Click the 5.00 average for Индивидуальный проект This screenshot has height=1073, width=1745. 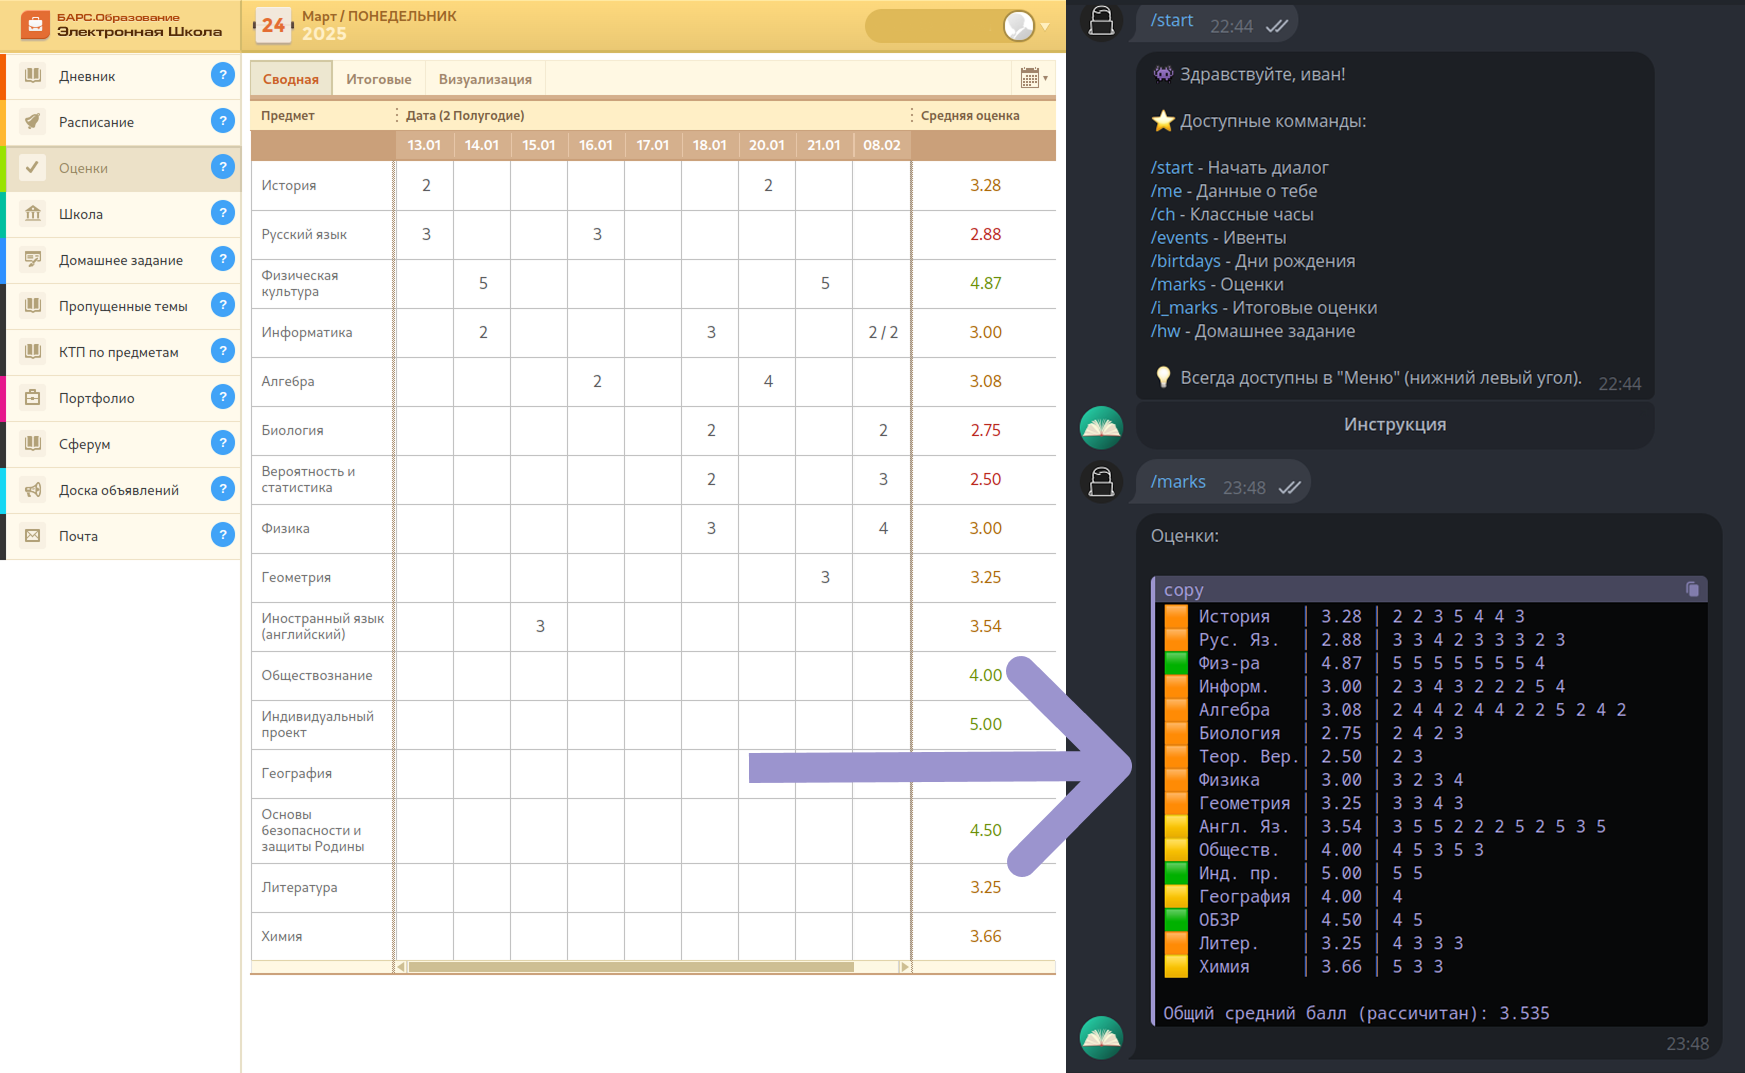click(x=985, y=724)
